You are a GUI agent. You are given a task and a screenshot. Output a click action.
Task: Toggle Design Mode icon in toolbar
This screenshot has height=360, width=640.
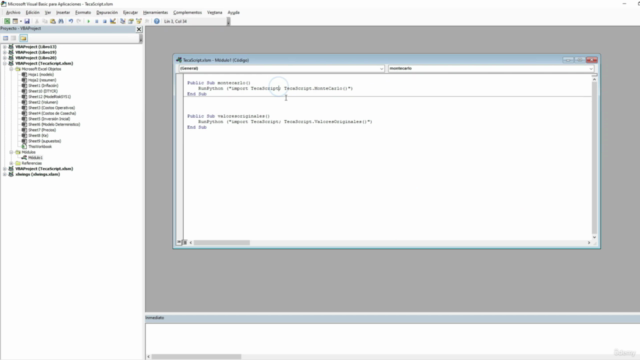tap(113, 21)
